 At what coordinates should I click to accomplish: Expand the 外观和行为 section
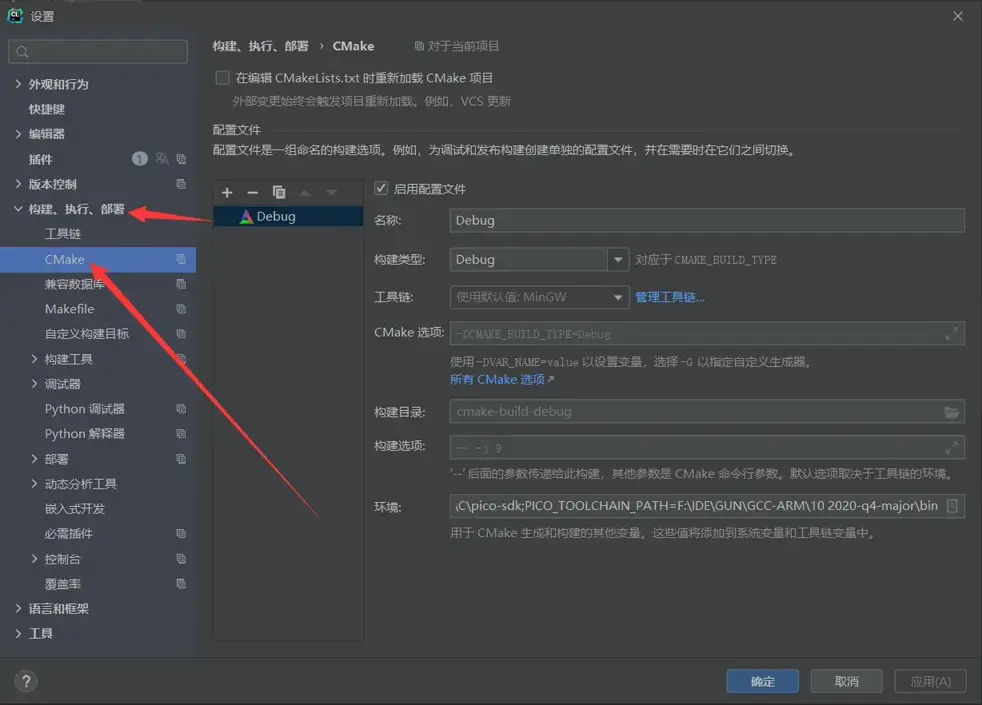17,84
